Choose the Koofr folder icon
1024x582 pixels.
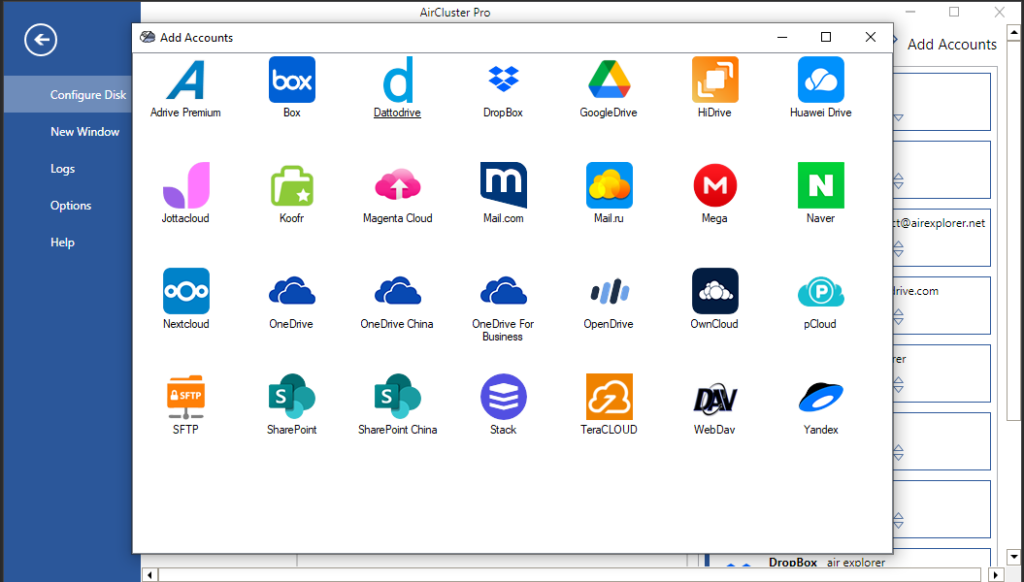(x=292, y=186)
